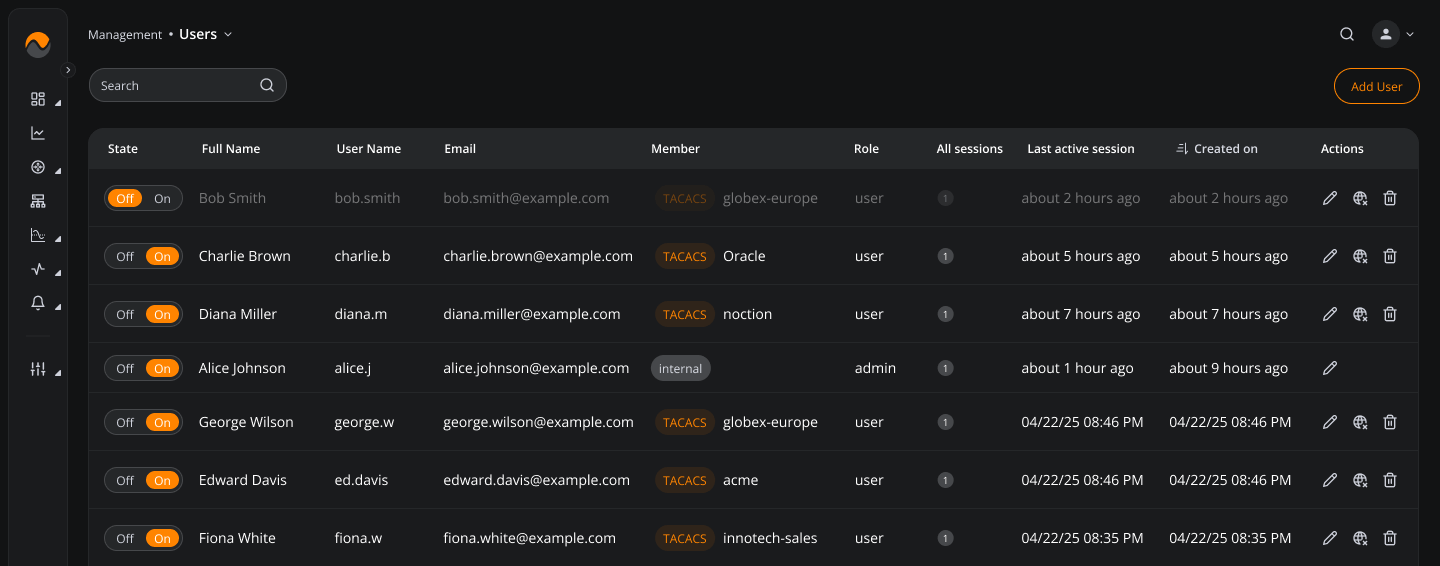This screenshot has width=1440, height=566.
Task: Expand the sidebar with the chevron handle
Action: pos(68,70)
